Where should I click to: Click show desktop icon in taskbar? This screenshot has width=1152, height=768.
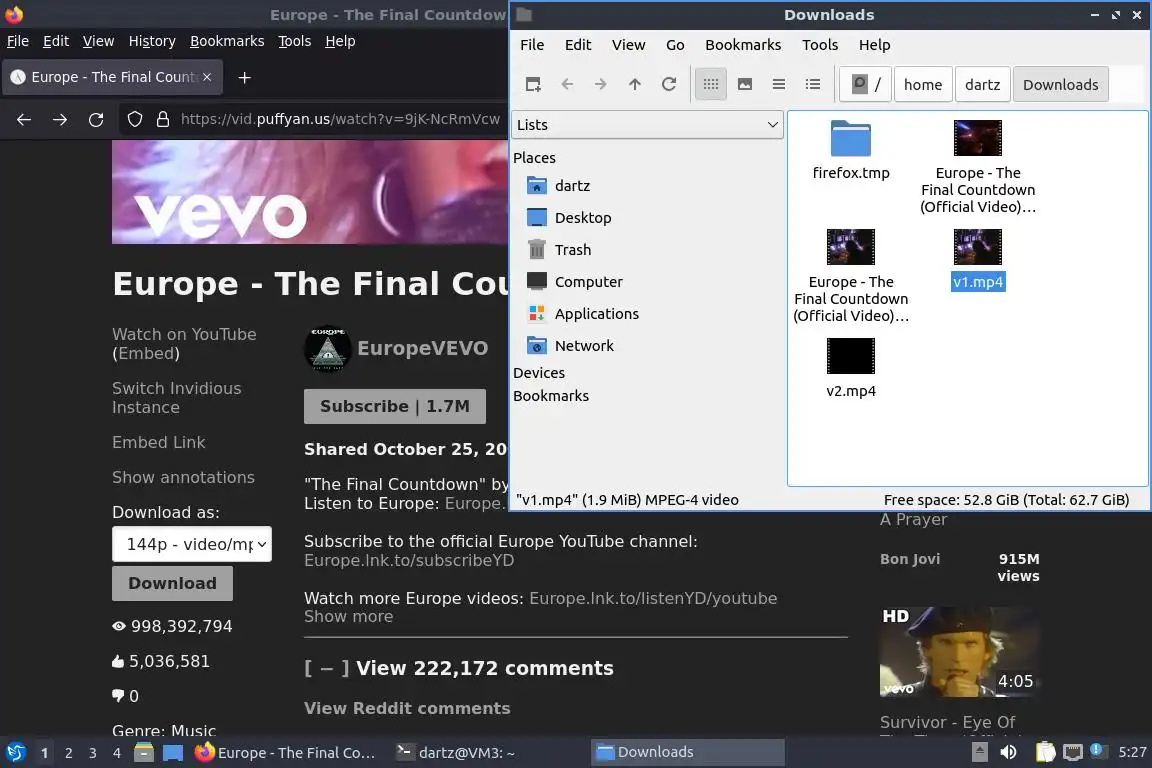pos(173,753)
